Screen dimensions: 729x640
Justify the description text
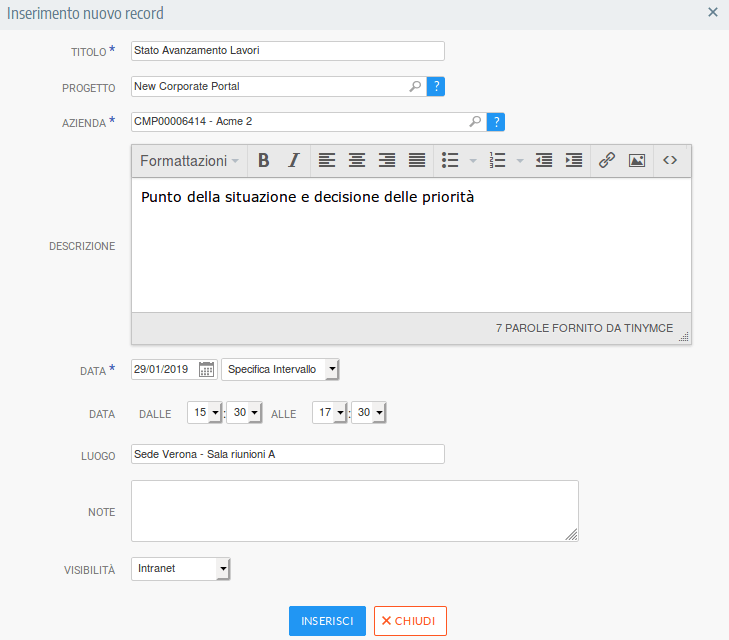pyautogui.click(x=417, y=160)
